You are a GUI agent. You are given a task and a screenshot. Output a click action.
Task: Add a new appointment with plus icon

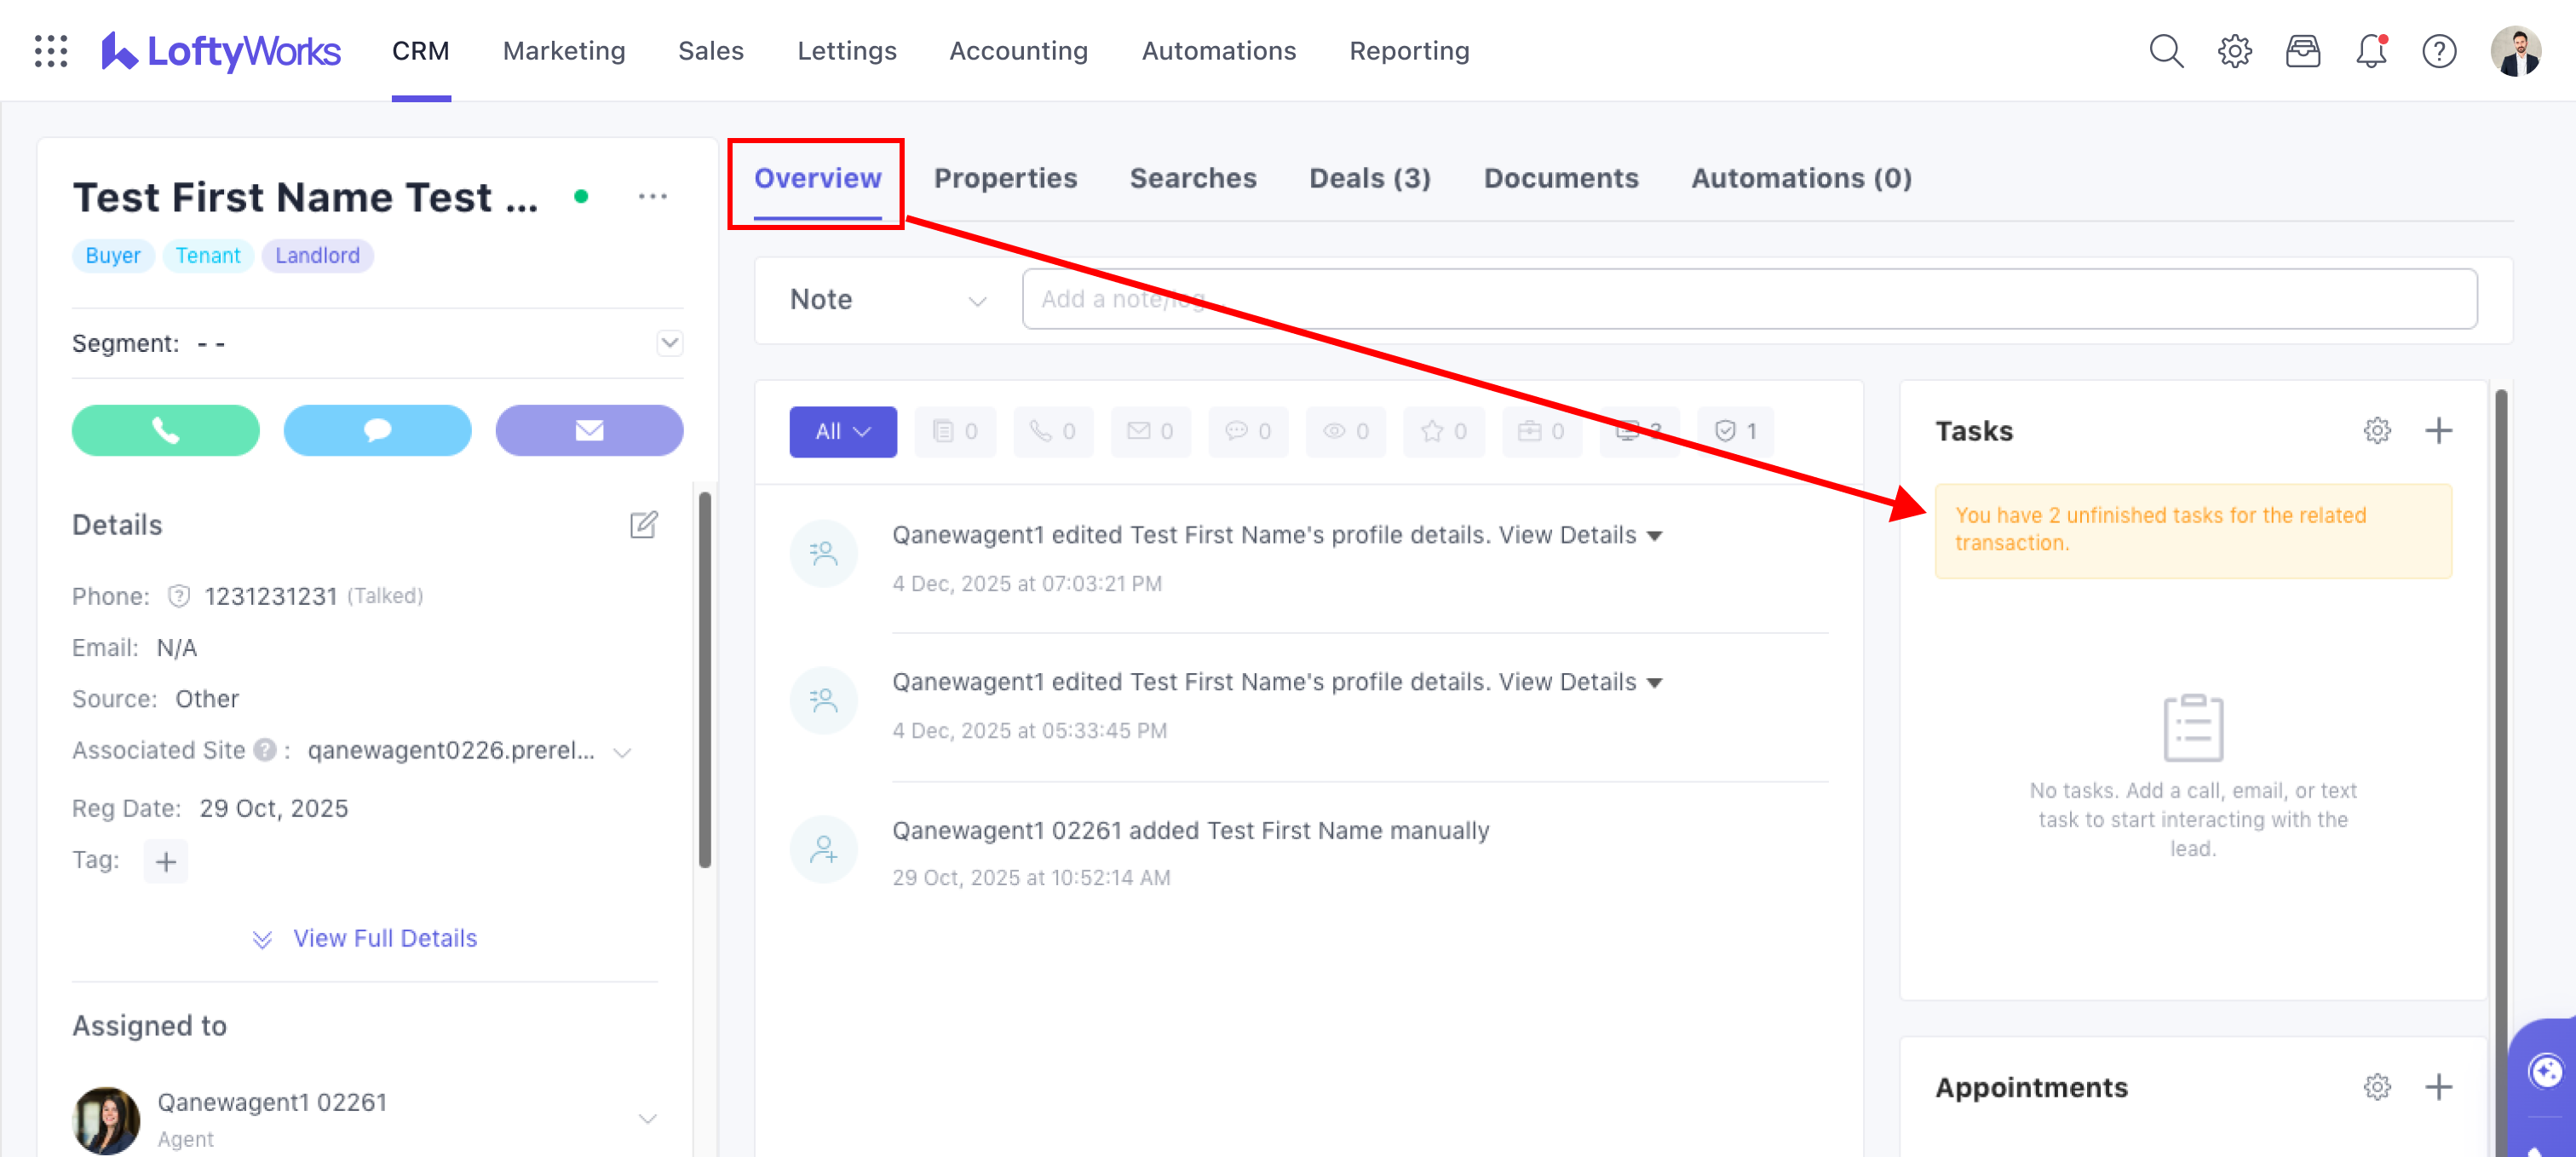[2438, 1087]
